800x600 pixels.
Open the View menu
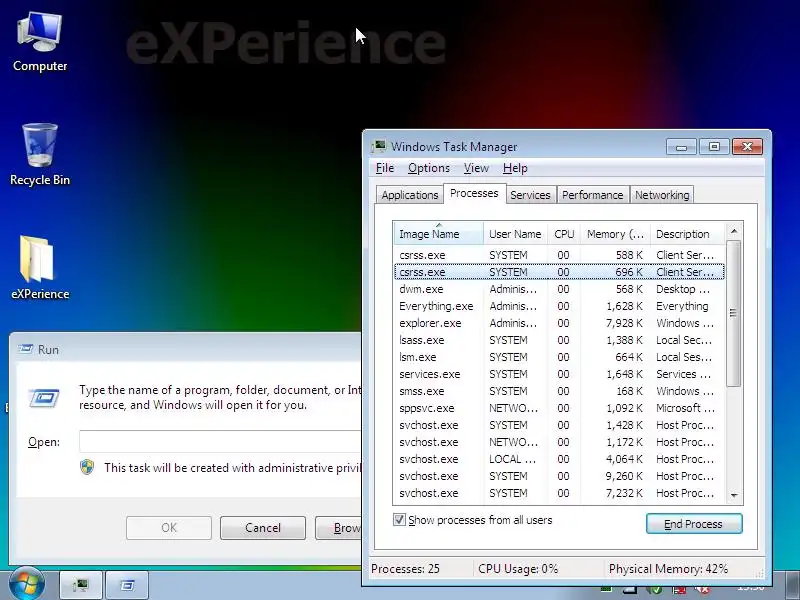(x=476, y=168)
